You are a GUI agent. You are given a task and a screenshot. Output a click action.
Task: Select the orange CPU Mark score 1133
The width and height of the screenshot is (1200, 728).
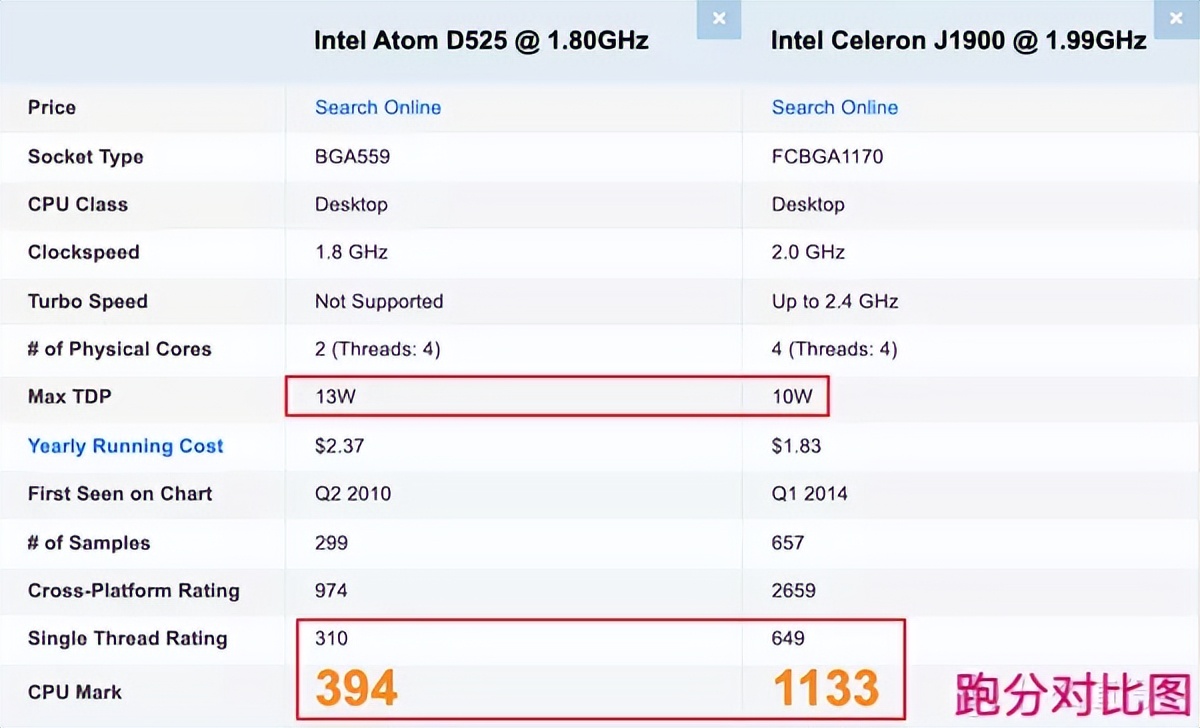point(826,688)
